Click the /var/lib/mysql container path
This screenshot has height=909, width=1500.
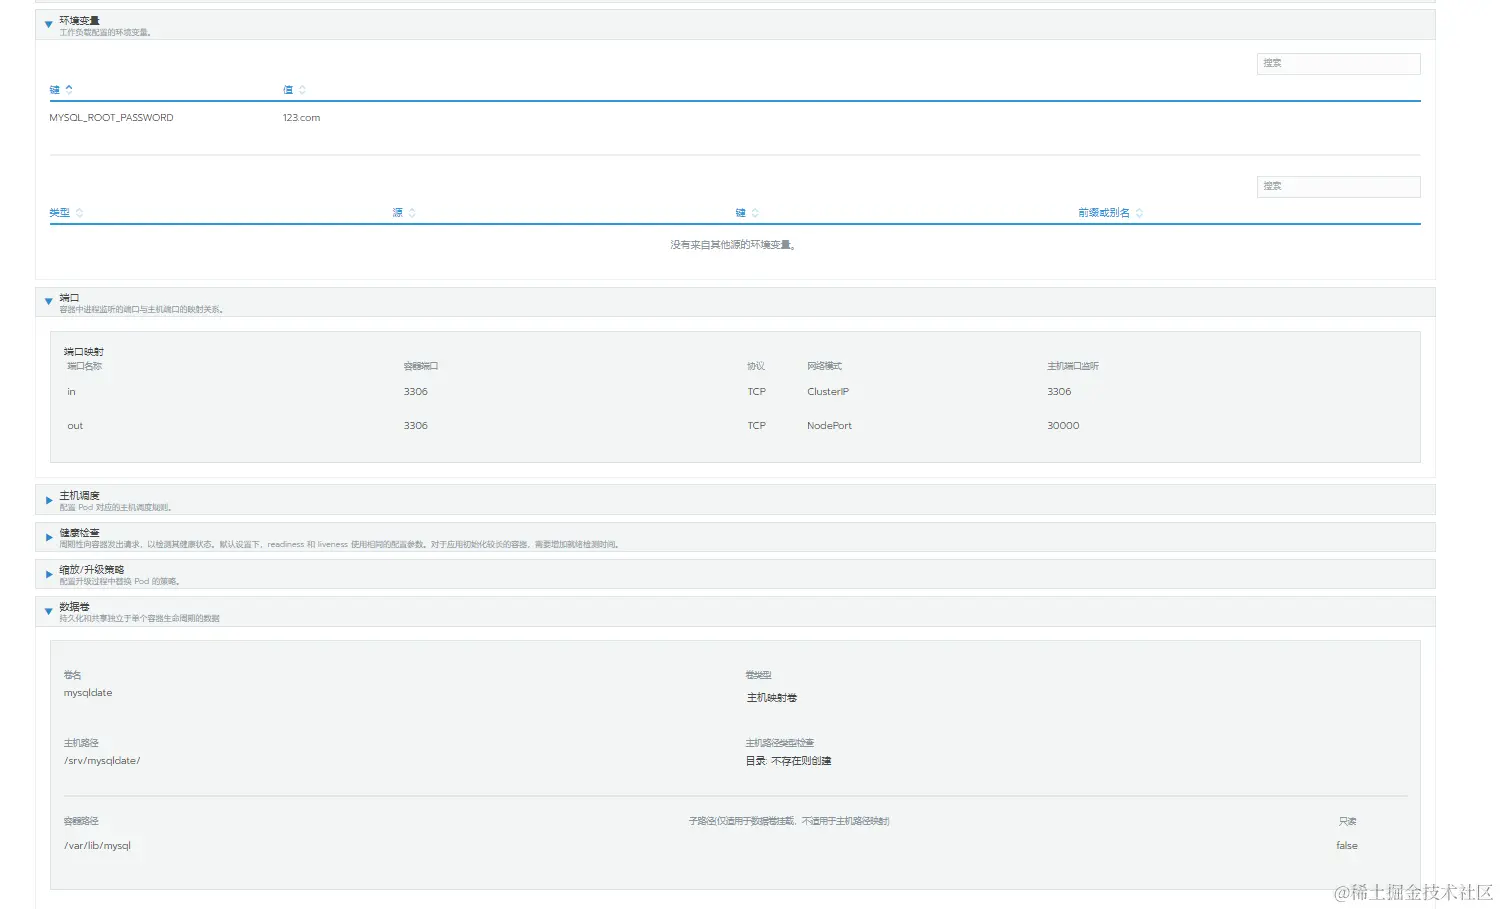point(97,846)
